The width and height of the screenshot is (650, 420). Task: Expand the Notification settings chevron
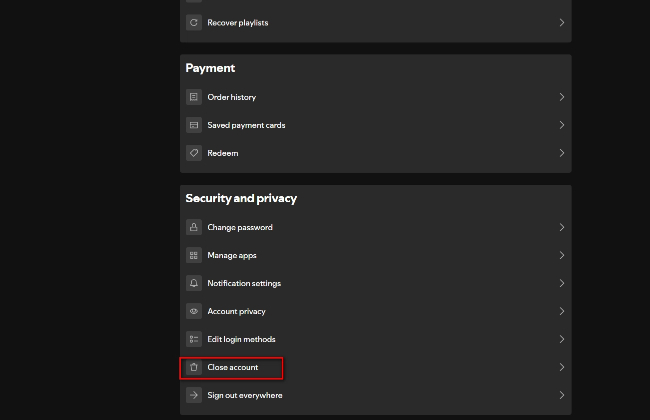pos(562,283)
